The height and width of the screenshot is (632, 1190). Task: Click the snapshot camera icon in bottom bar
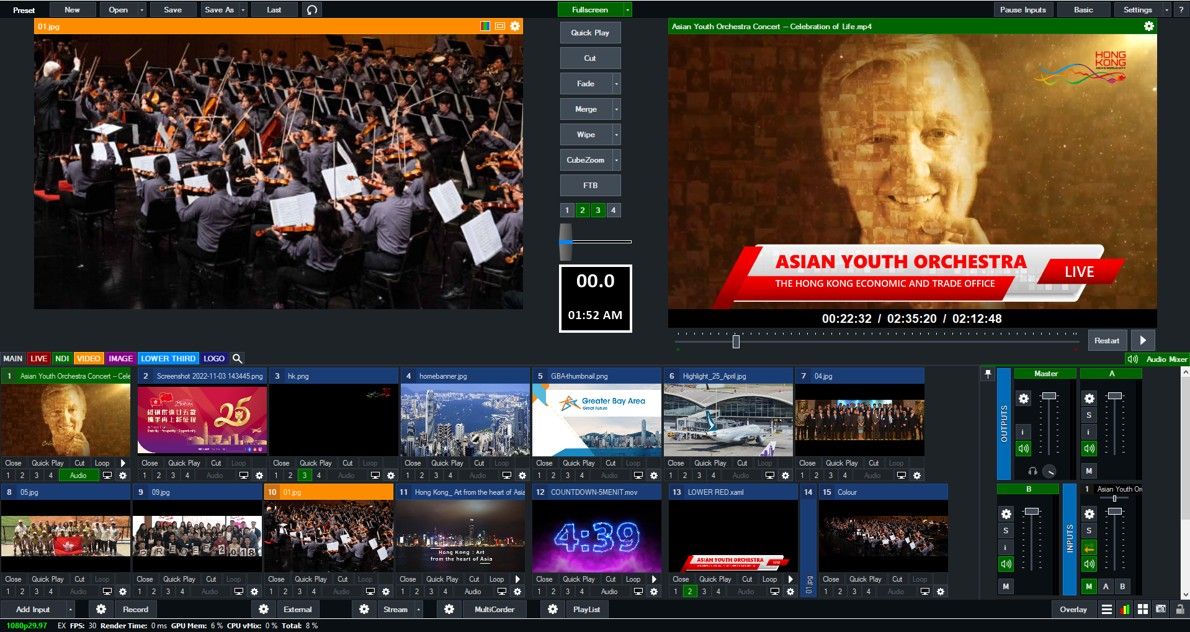[x=1161, y=609]
